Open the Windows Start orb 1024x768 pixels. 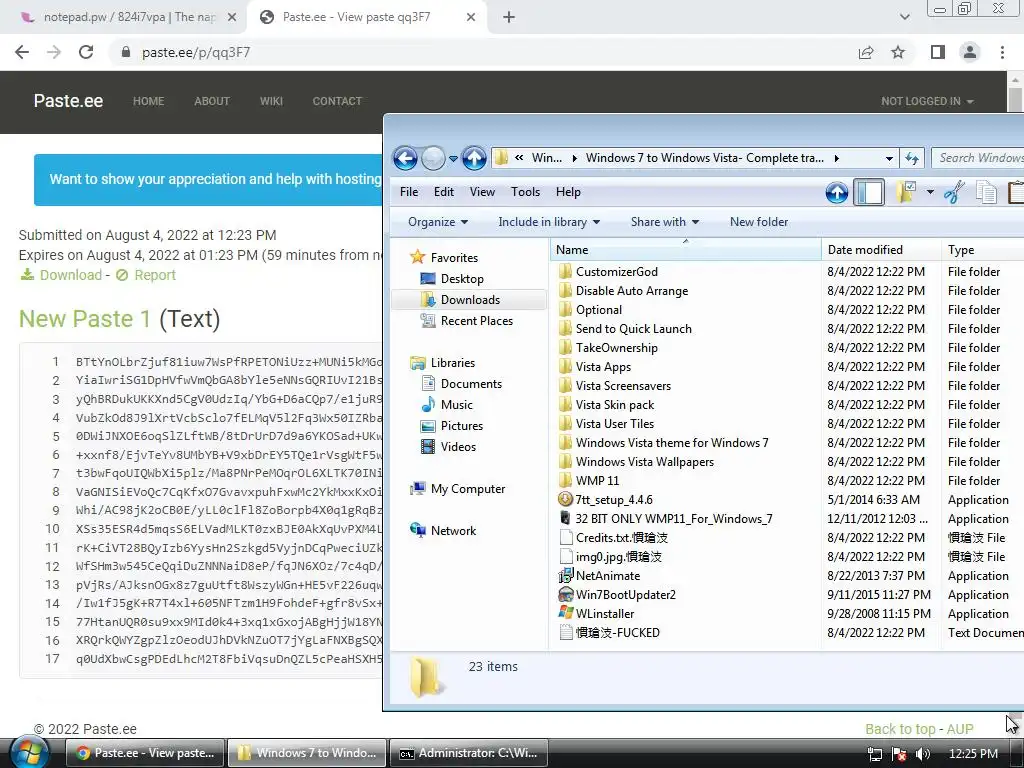(x=29, y=752)
